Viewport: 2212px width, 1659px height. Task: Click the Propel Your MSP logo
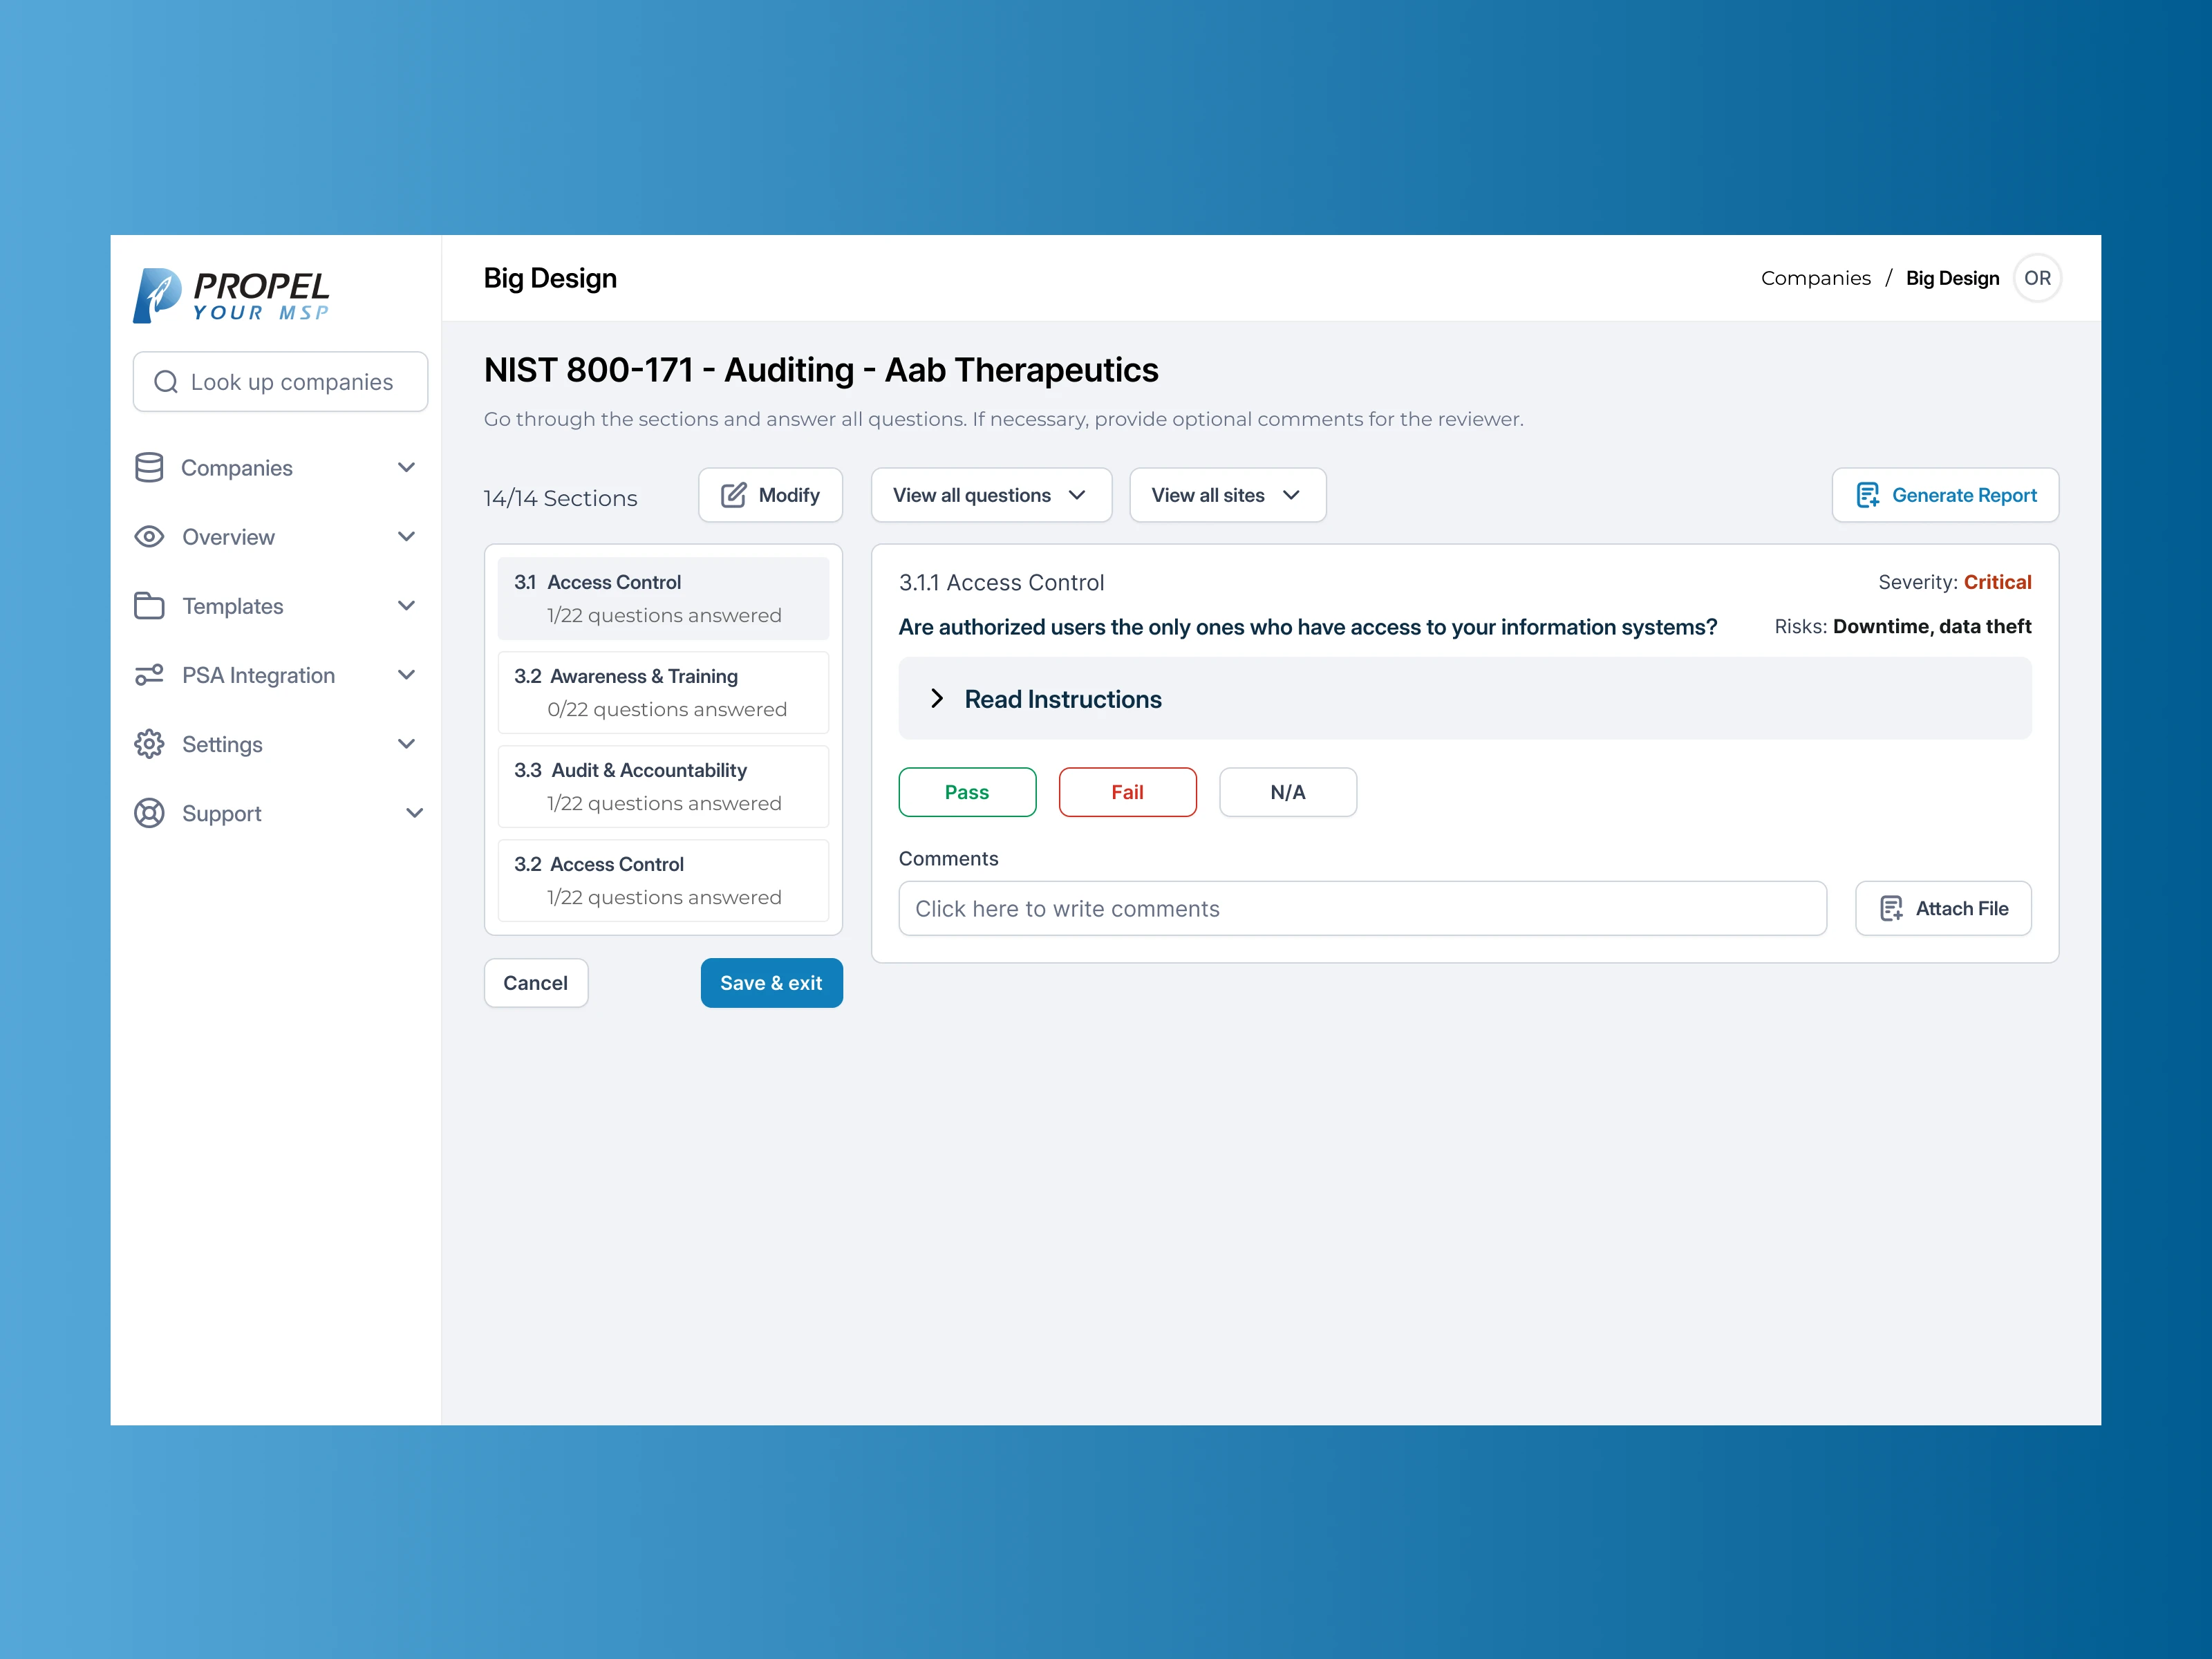pyautogui.click(x=231, y=295)
